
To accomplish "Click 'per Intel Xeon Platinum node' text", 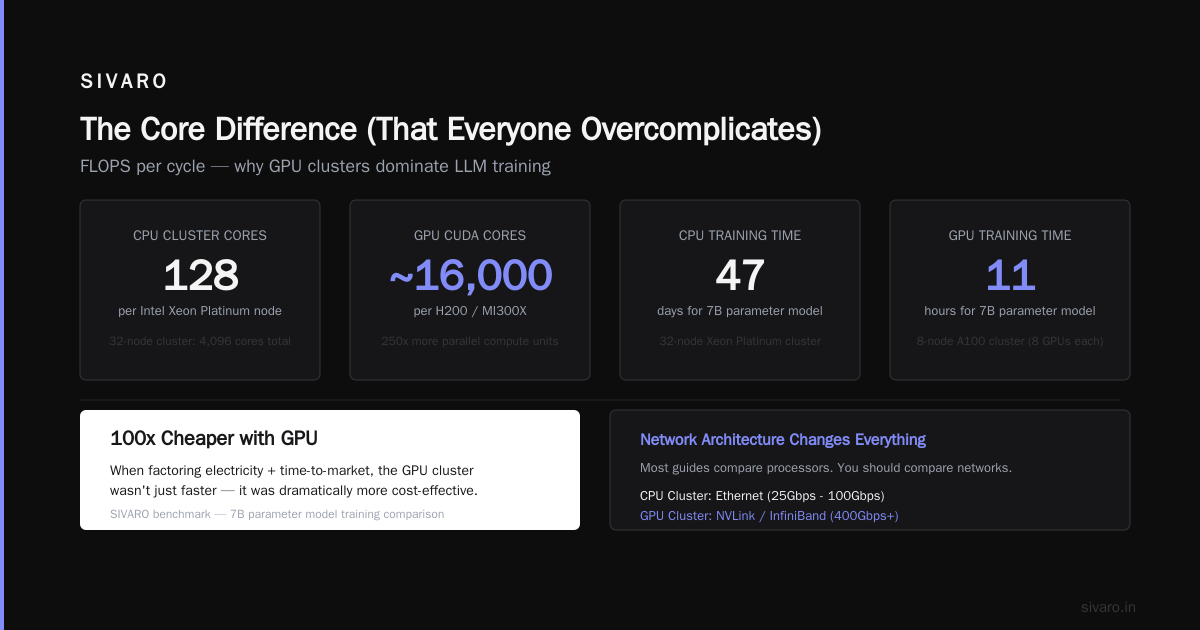I will coord(200,311).
